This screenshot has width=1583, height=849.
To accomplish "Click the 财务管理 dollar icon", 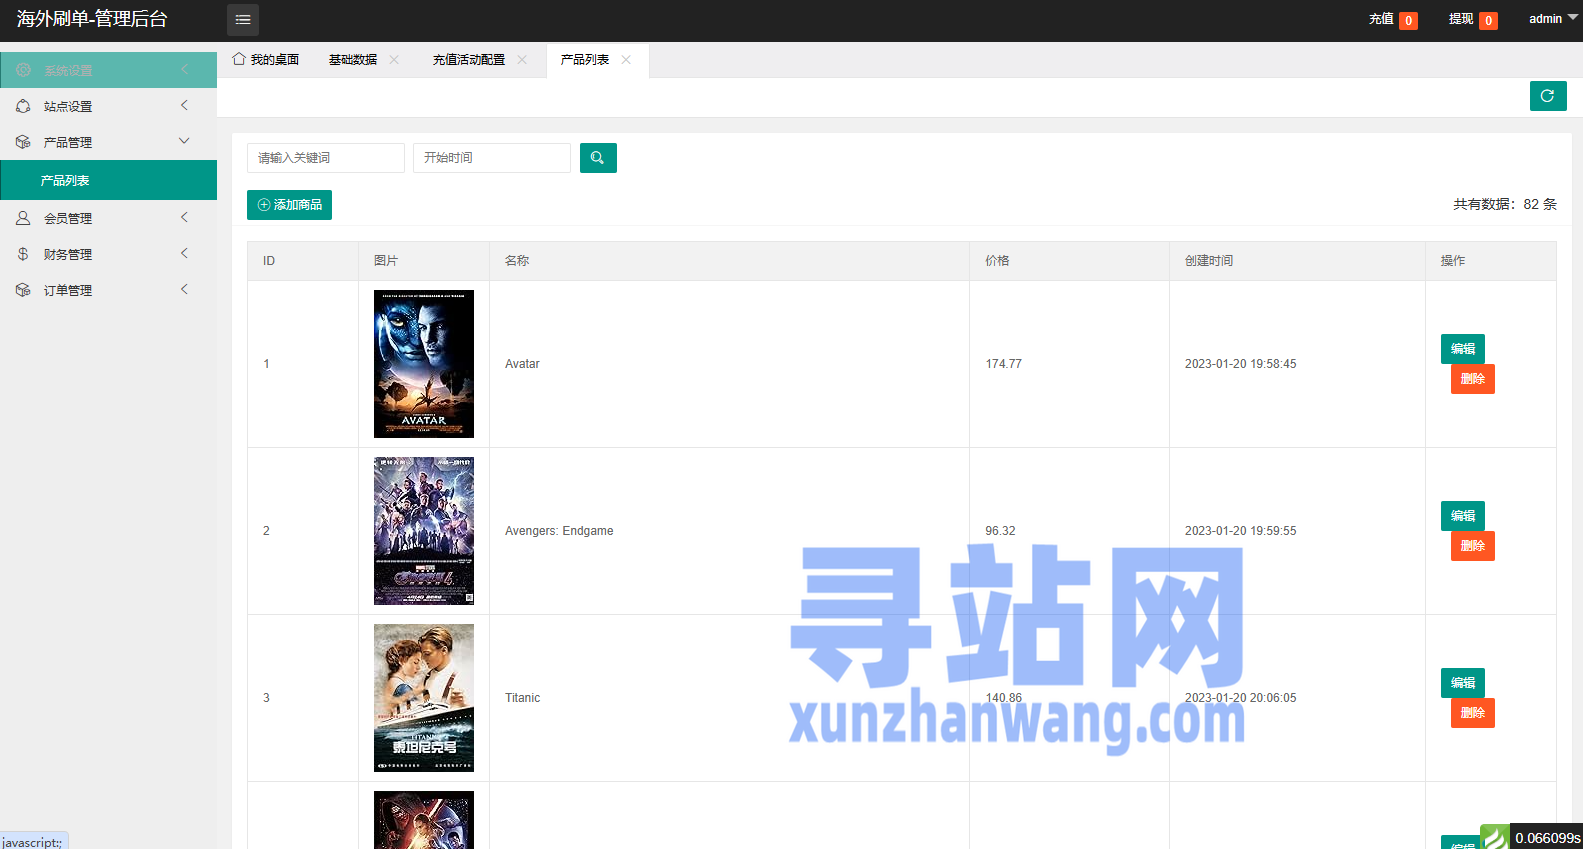I will pyautogui.click(x=23, y=254).
